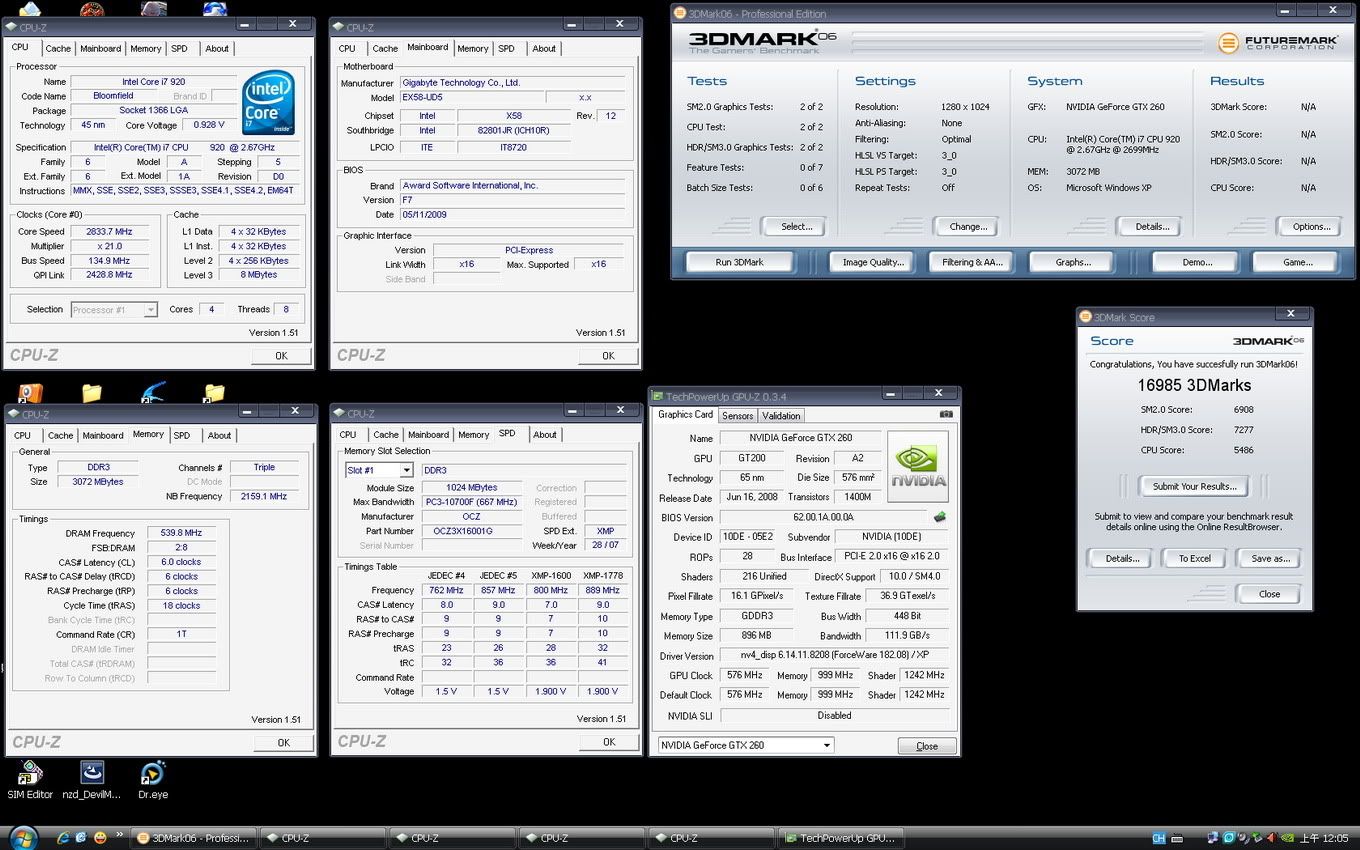Click OK in the CPU-Z processor window

click(281, 356)
